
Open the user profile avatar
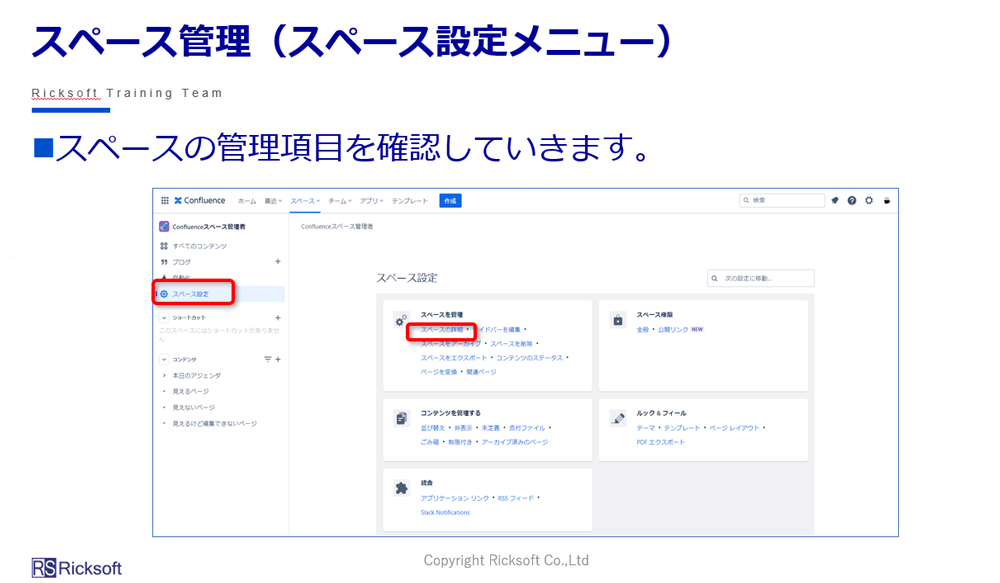pos(886,200)
